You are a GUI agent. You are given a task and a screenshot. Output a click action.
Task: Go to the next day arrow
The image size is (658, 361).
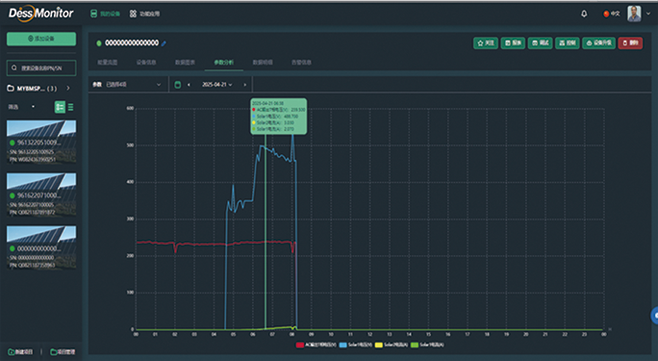(245, 85)
